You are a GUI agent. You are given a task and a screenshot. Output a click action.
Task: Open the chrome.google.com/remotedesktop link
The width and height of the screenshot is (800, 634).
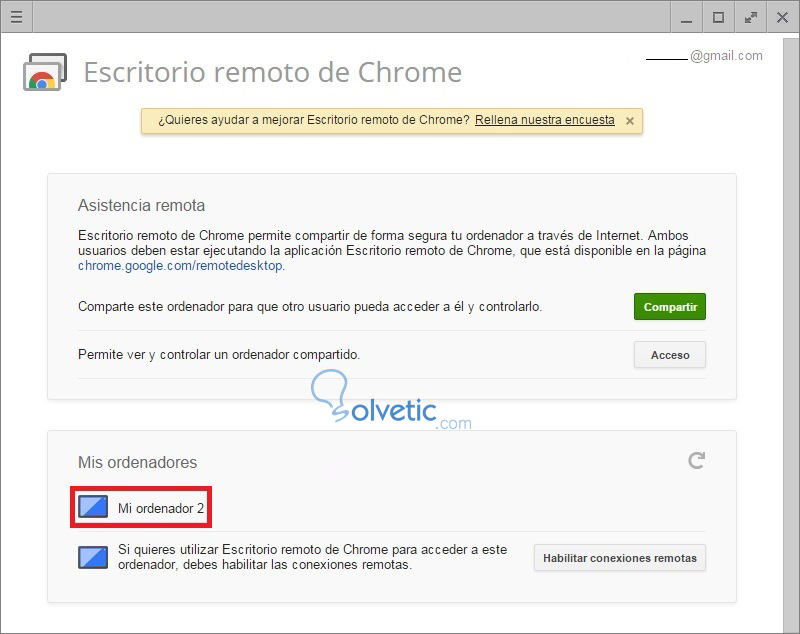click(180, 266)
